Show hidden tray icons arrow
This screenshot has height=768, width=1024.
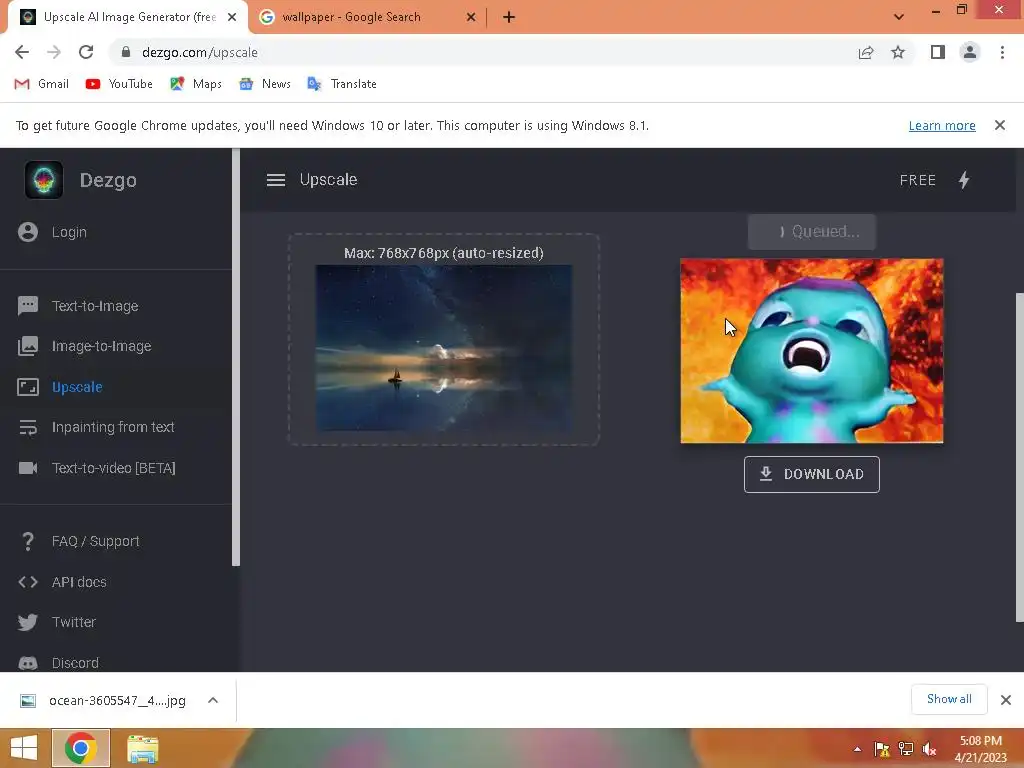tap(857, 749)
